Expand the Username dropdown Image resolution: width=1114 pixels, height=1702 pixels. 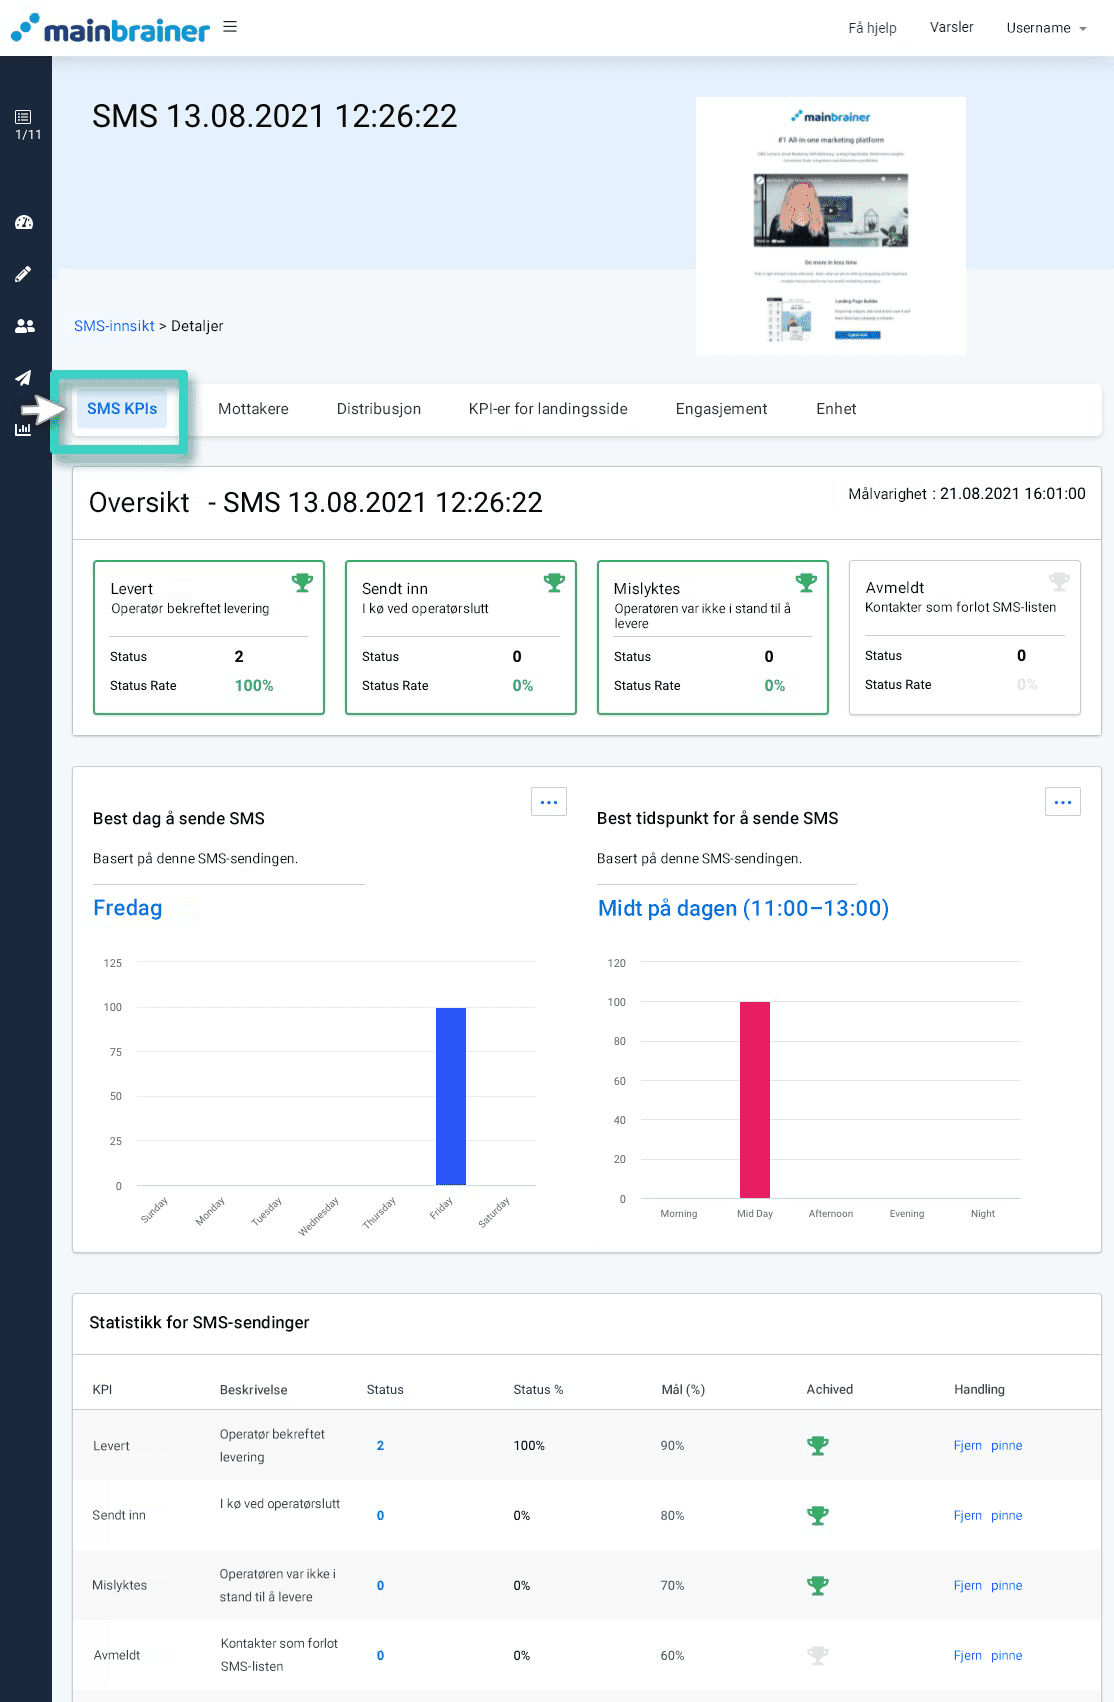pyautogui.click(x=1046, y=28)
